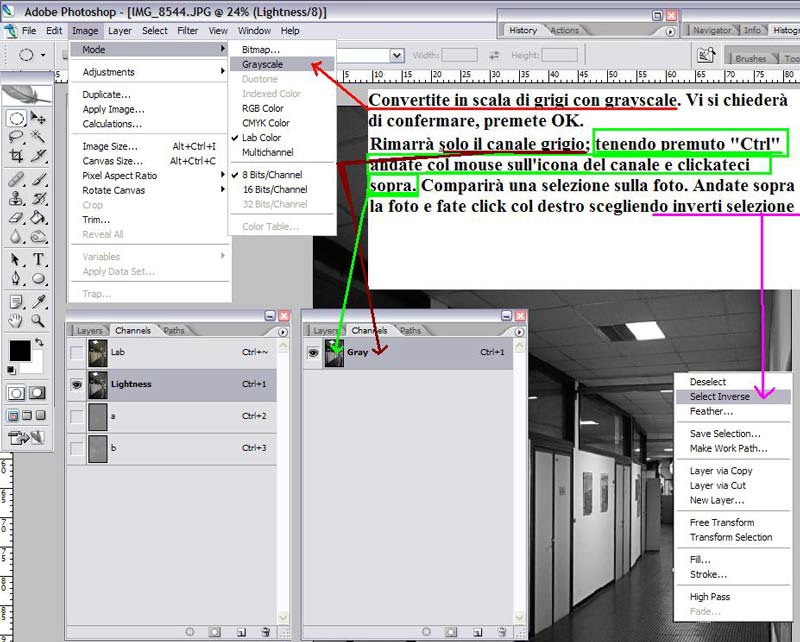Select the Move tool
This screenshot has height=642, width=800.
(x=38, y=118)
